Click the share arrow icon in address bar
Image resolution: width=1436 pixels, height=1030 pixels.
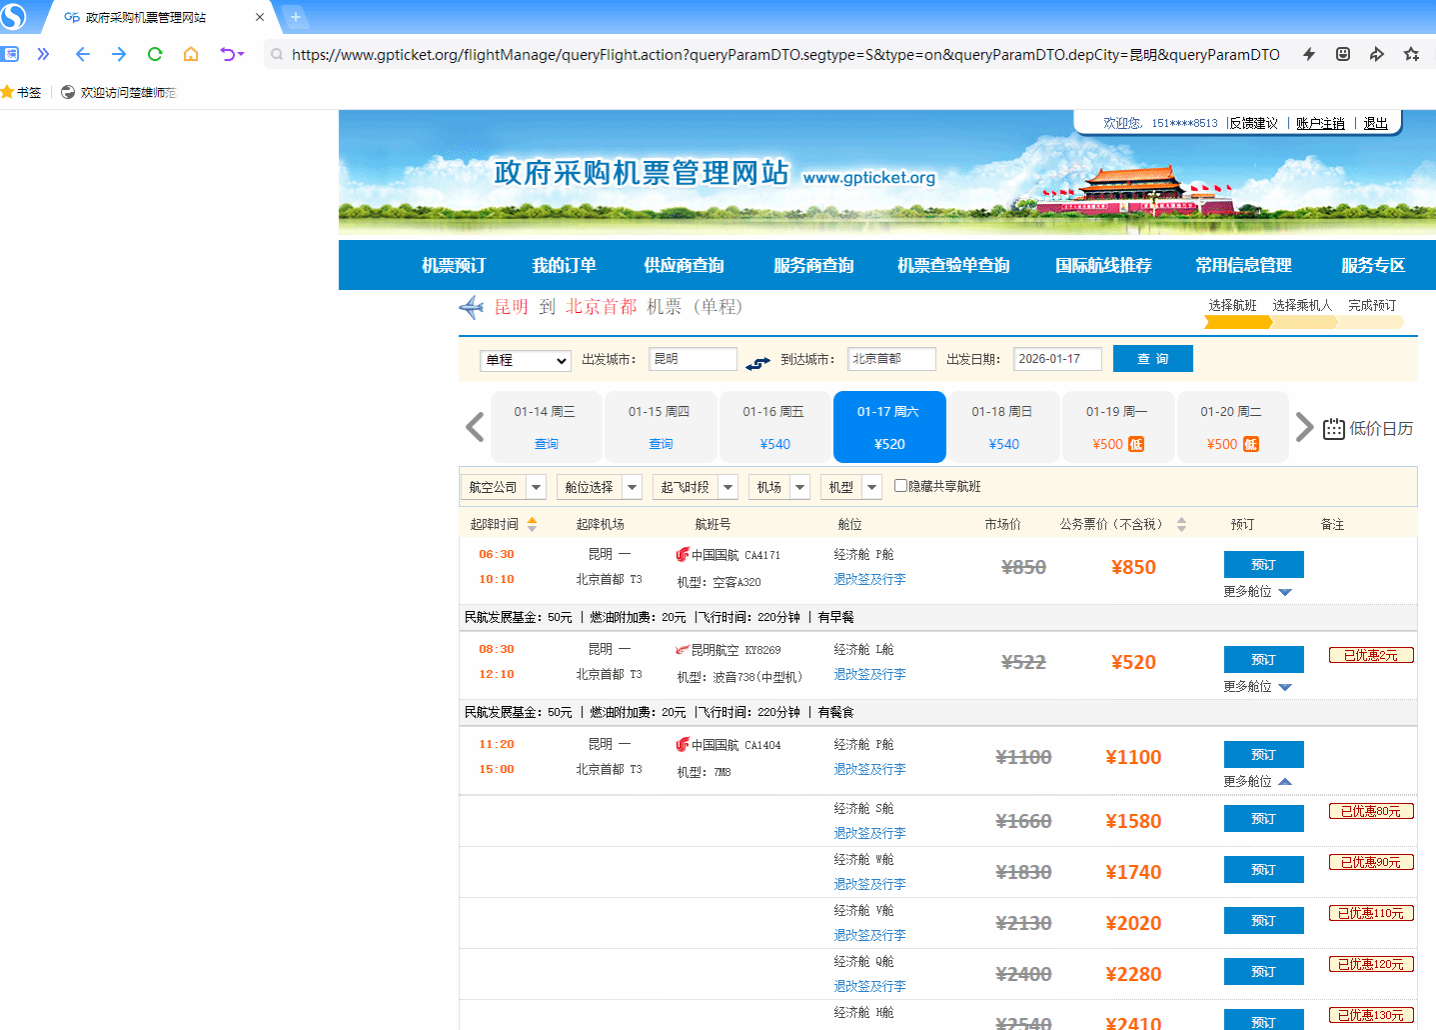[x=1377, y=54]
